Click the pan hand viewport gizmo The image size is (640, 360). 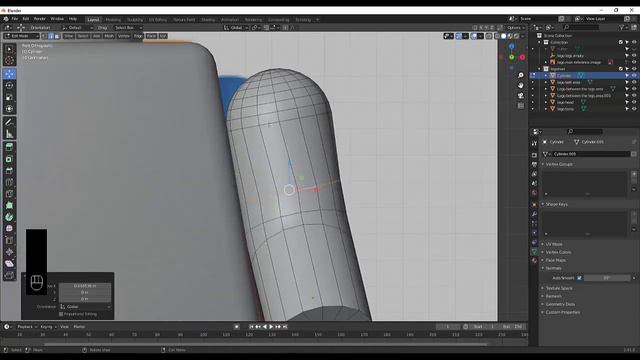[x=521, y=85]
